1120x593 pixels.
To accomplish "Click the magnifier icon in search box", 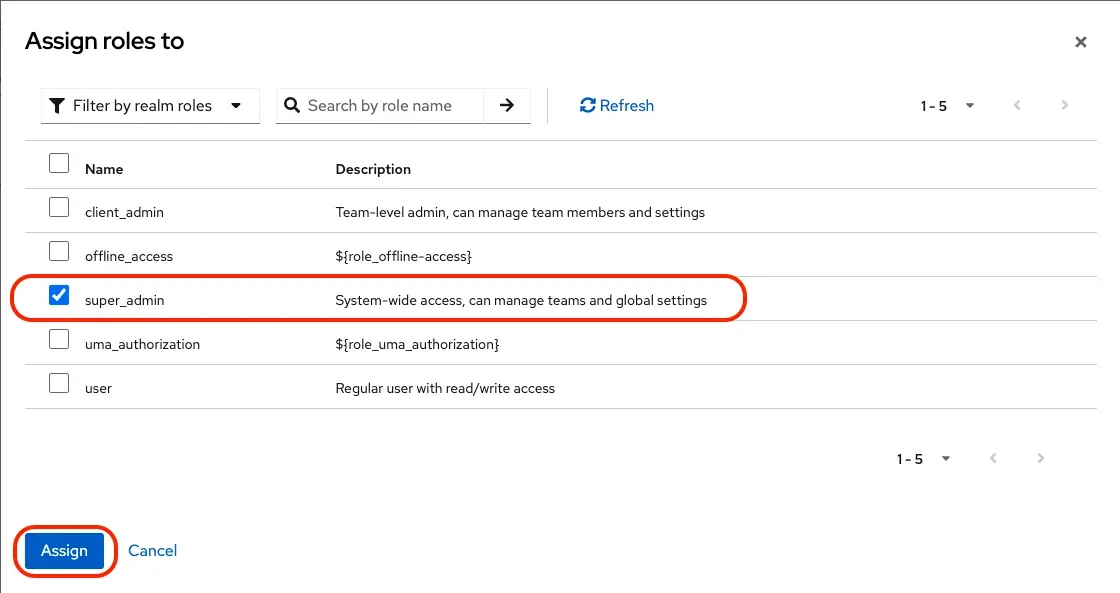I will (x=292, y=105).
